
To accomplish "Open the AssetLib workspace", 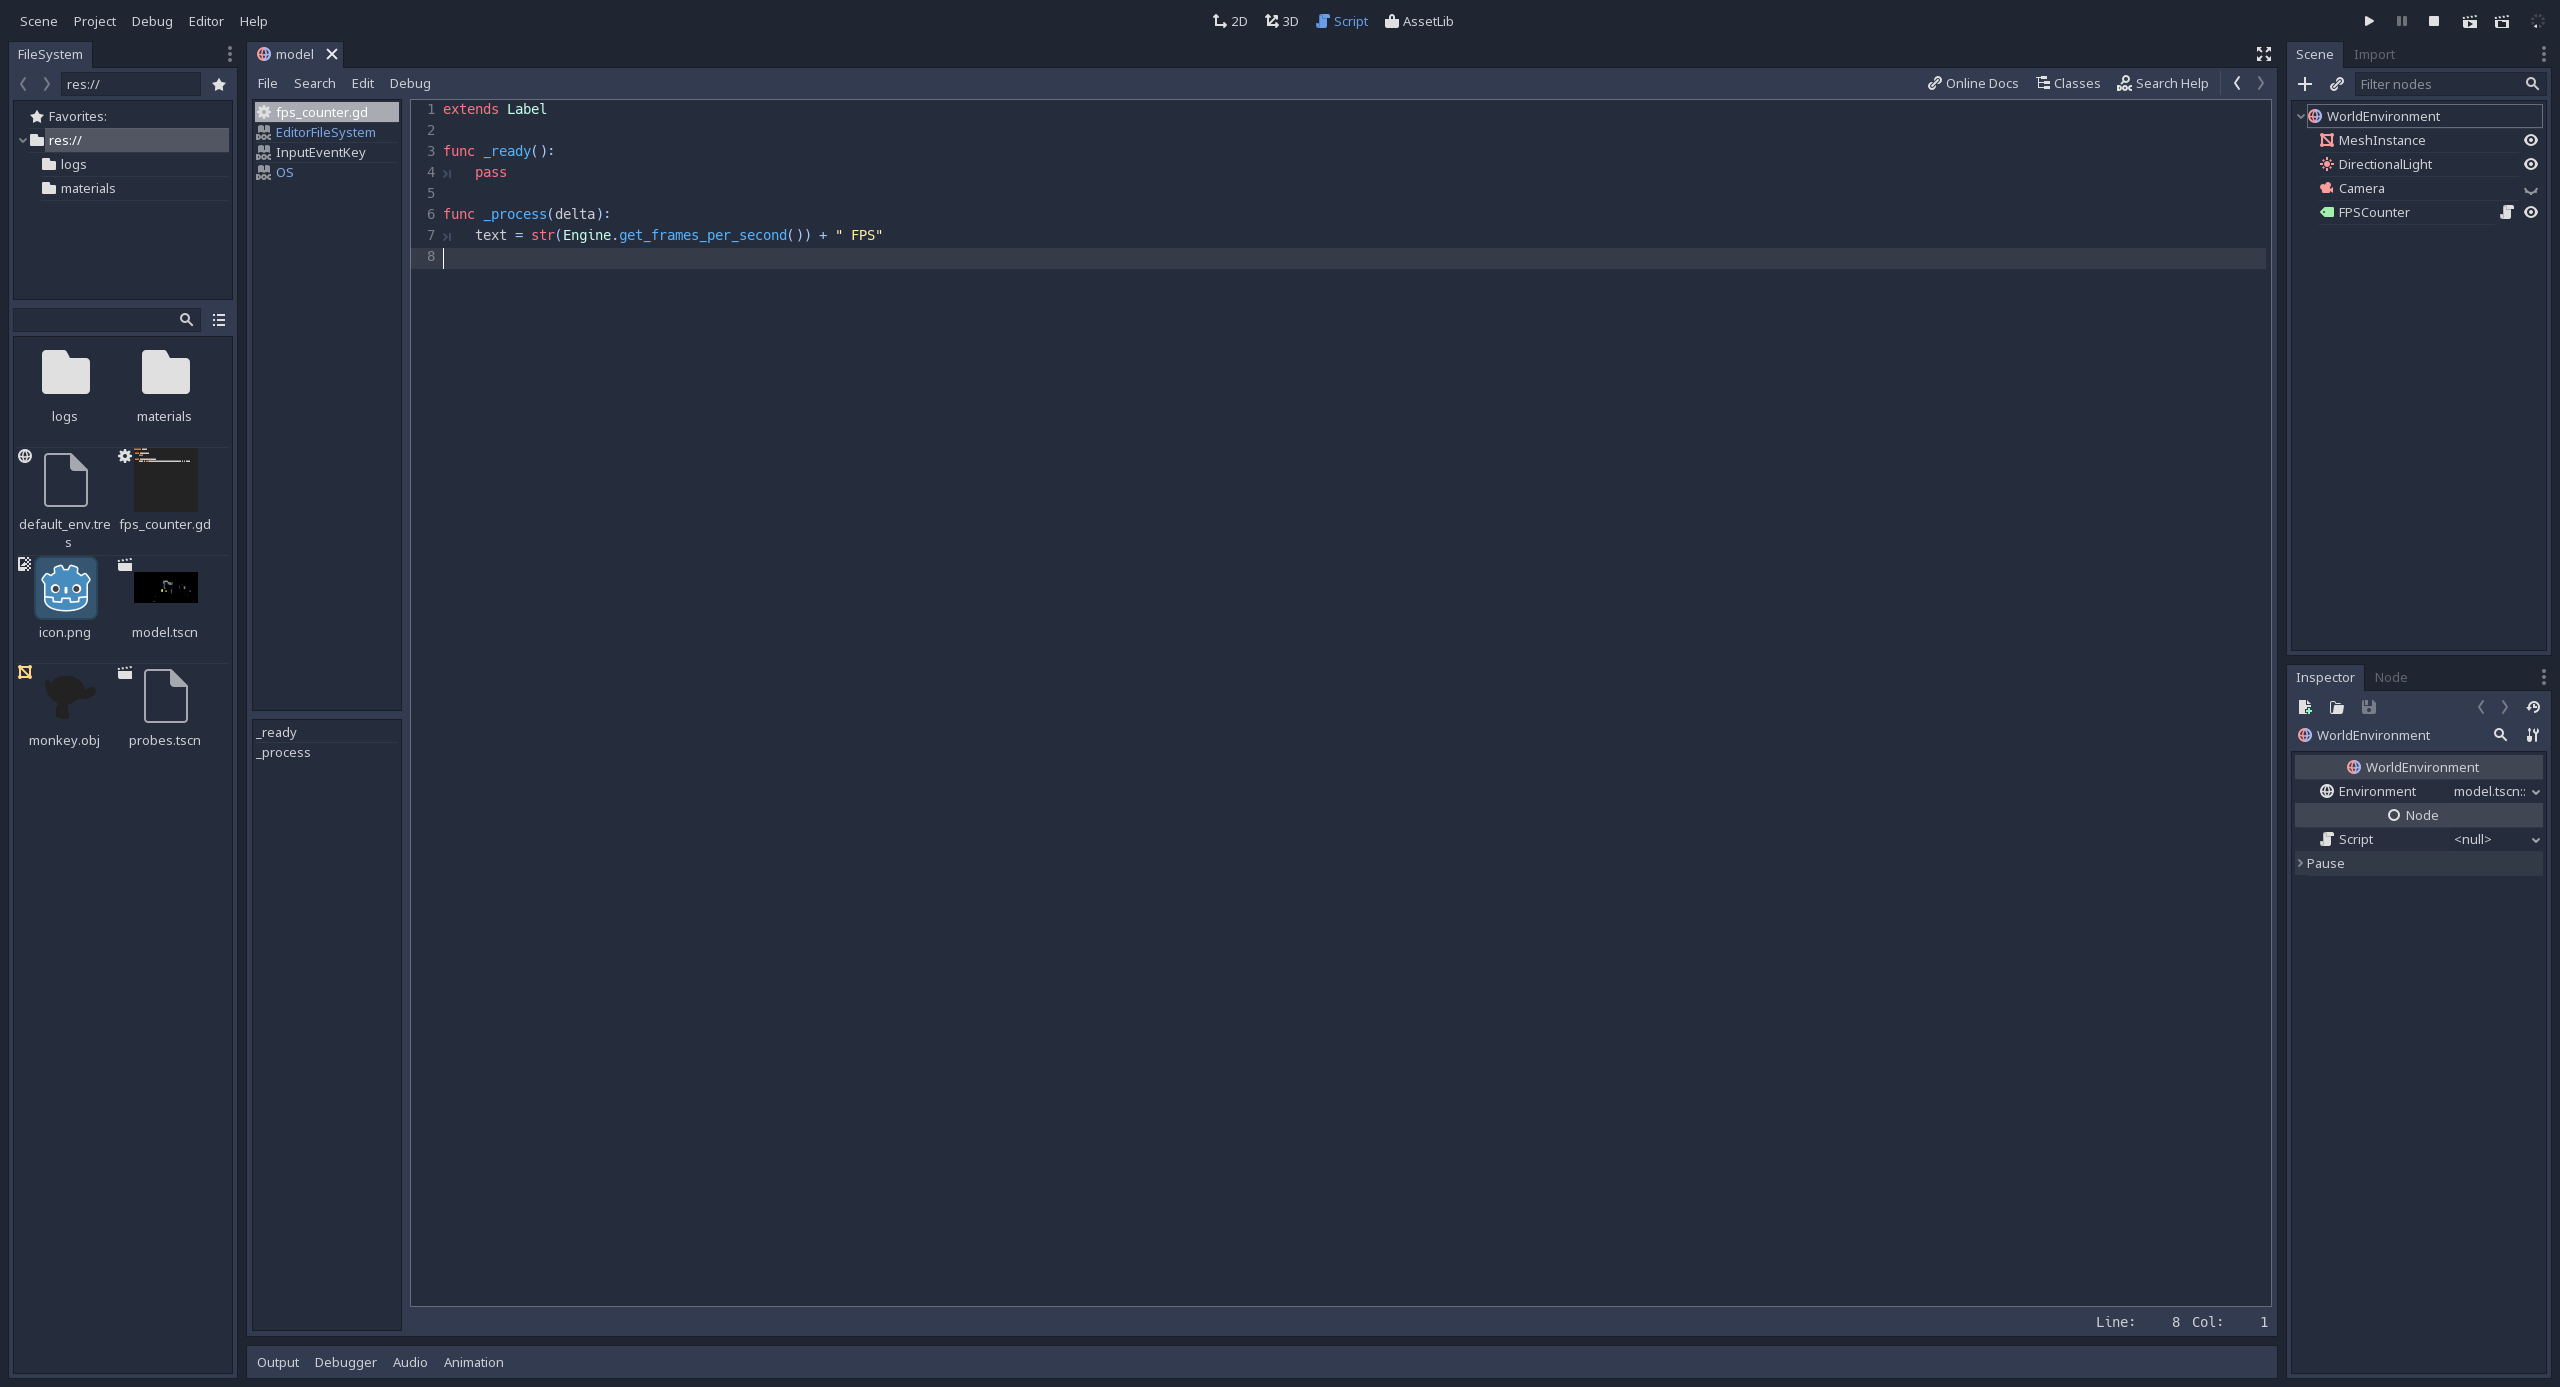I will tap(1418, 20).
